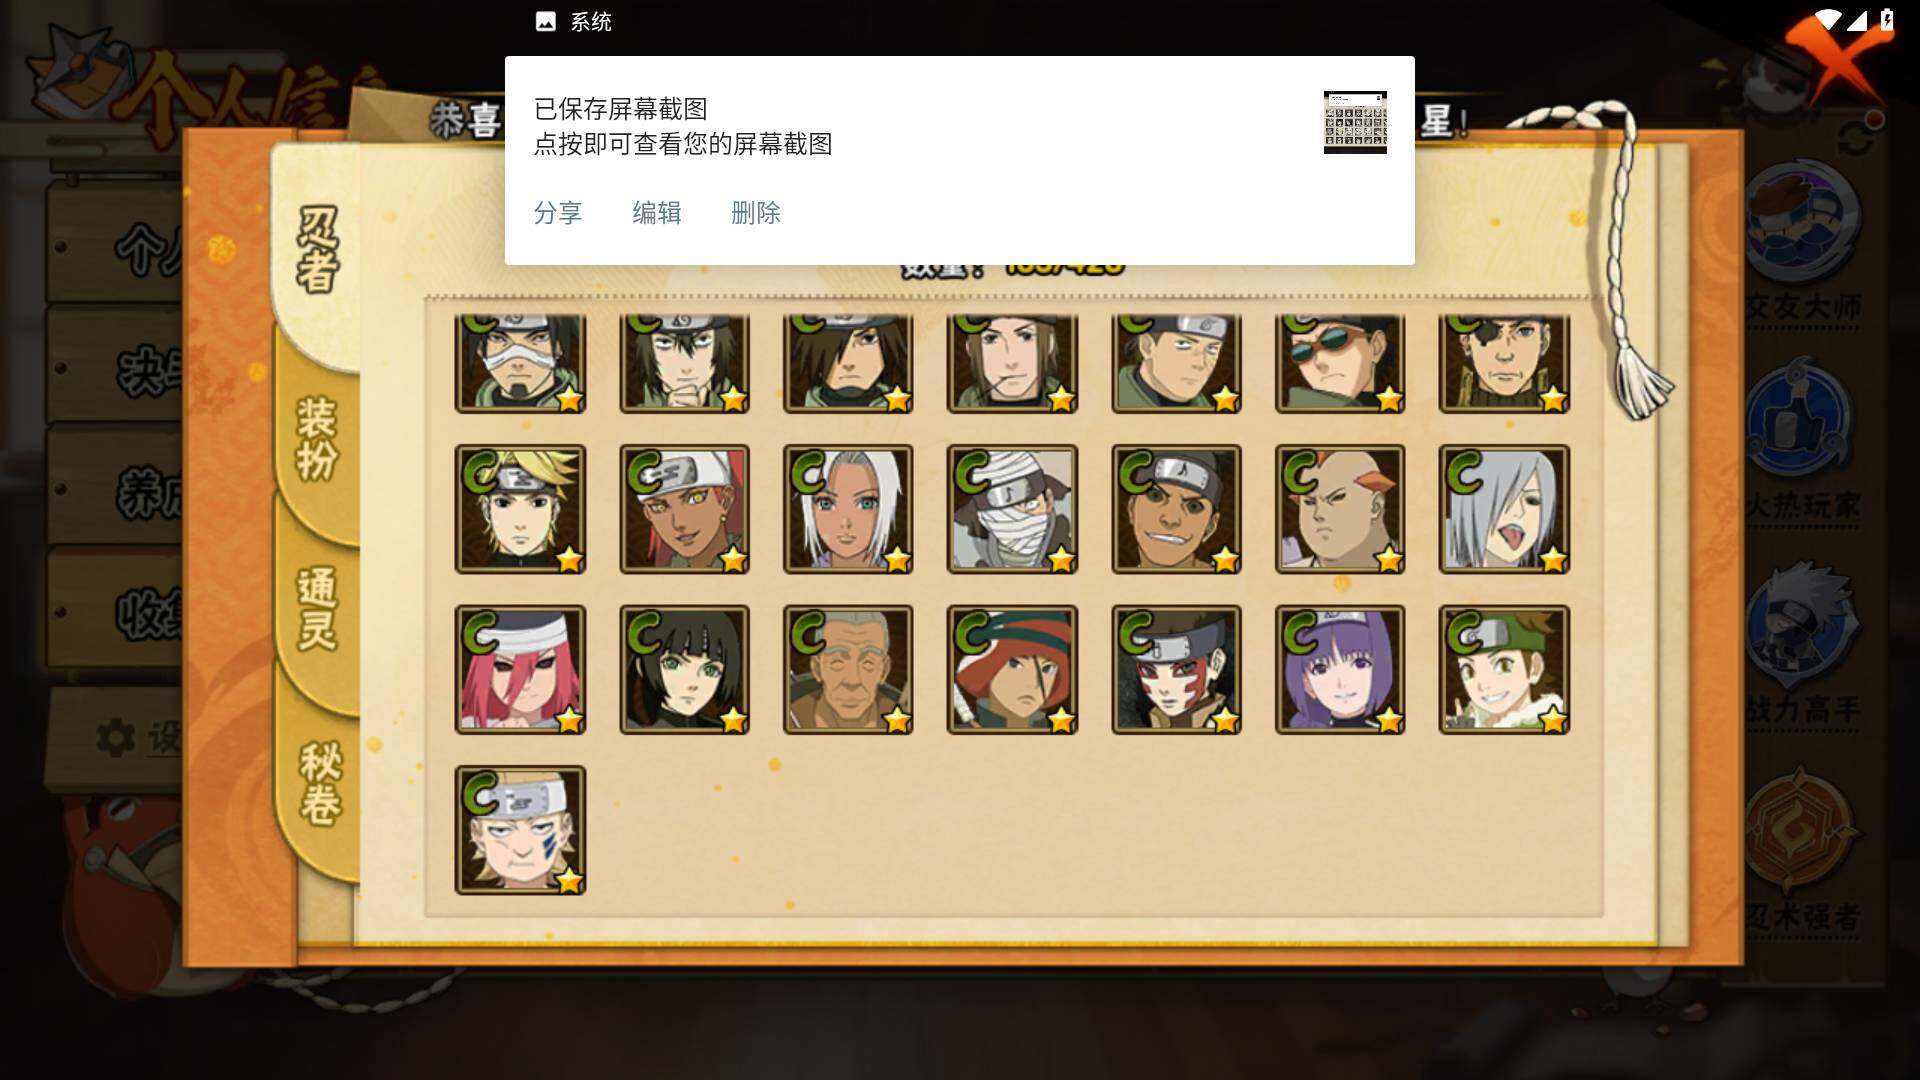
Task: Tap 分享 in screenshot notification
Action: [x=558, y=213]
